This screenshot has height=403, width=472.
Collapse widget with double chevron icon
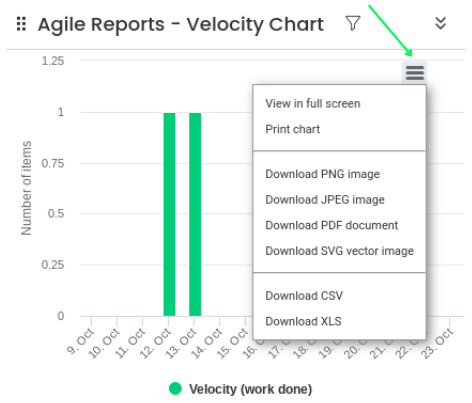point(441,23)
